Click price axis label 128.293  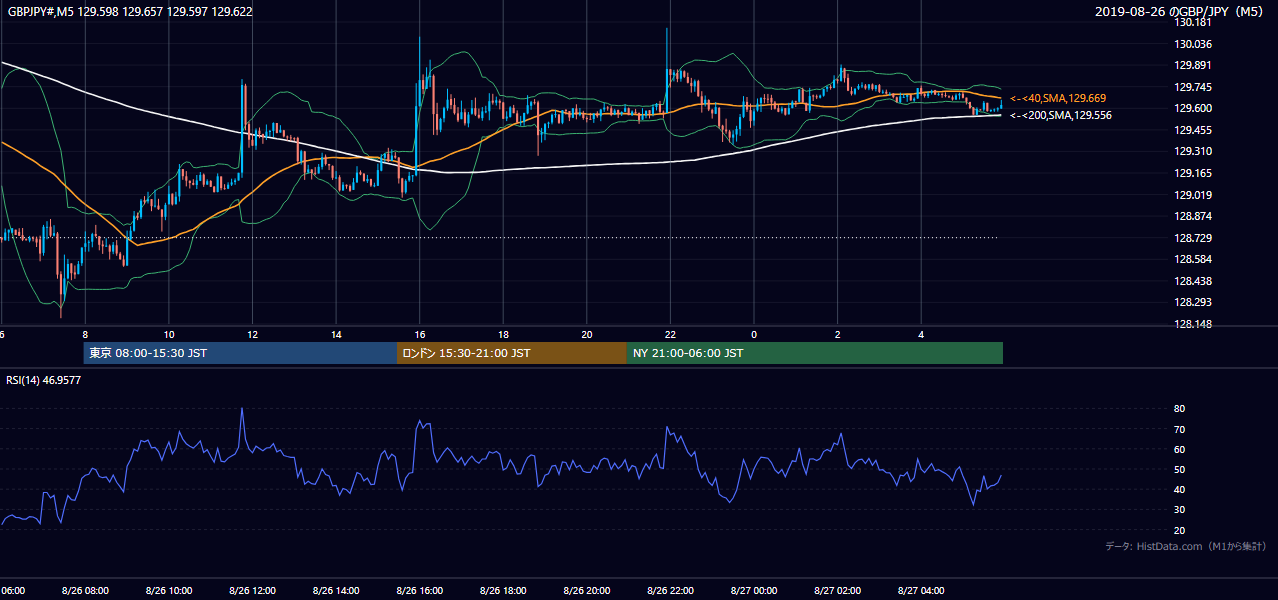pos(1194,302)
